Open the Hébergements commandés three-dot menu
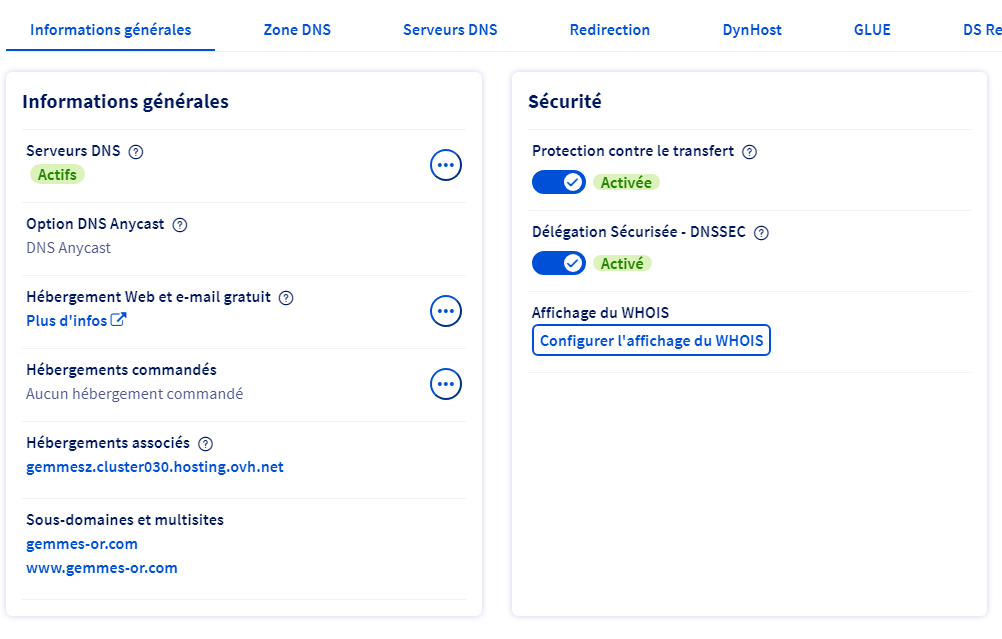 tap(446, 384)
